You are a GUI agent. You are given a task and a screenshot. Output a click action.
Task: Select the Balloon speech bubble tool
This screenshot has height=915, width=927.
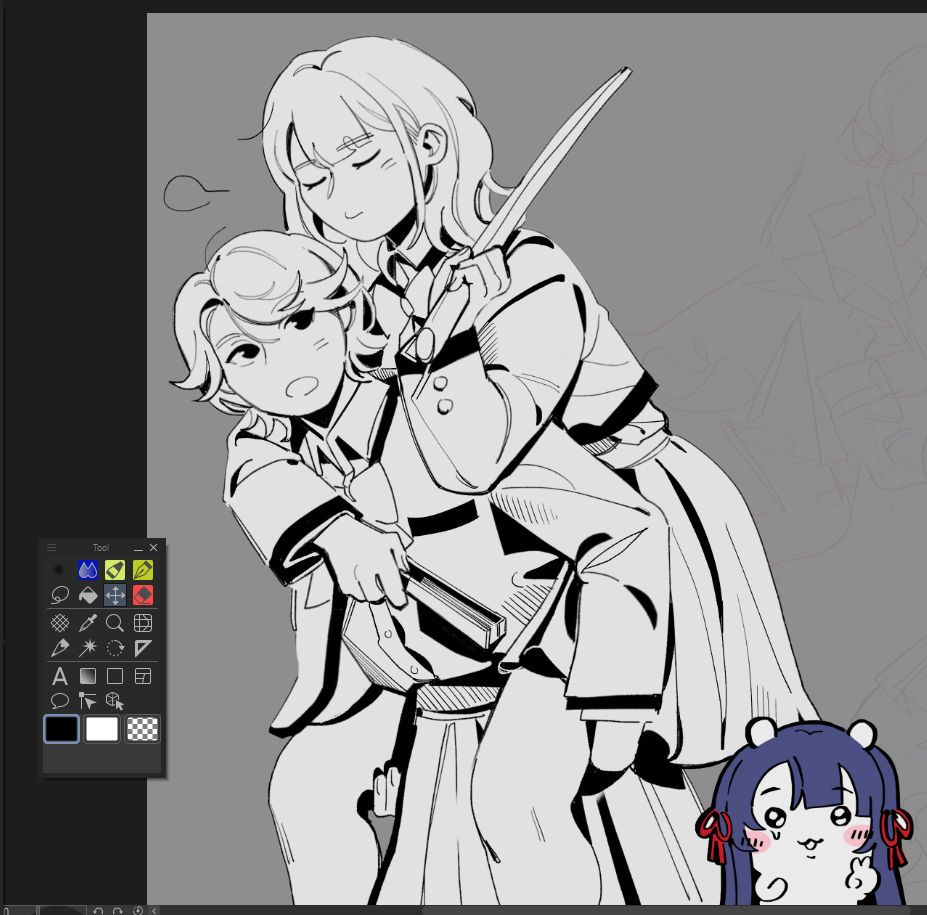(60, 701)
